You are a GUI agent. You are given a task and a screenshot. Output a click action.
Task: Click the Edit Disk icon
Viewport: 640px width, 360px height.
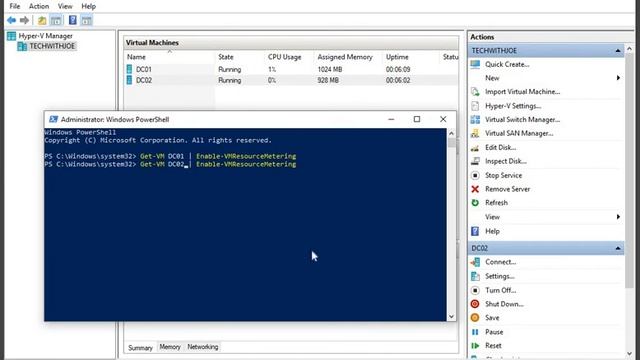click(x=475, y=147)
